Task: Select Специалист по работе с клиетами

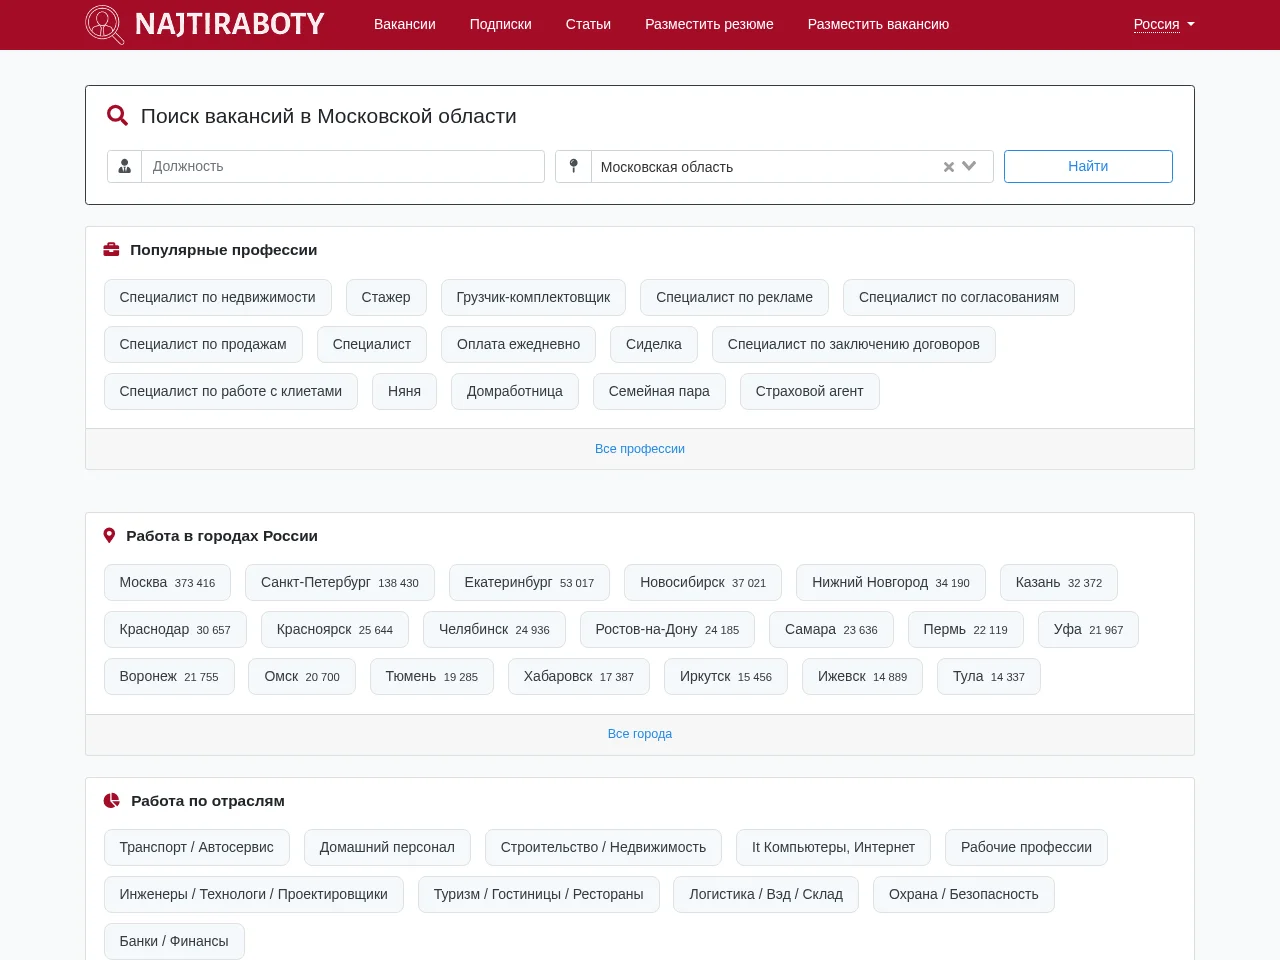Action: [231, 392]
